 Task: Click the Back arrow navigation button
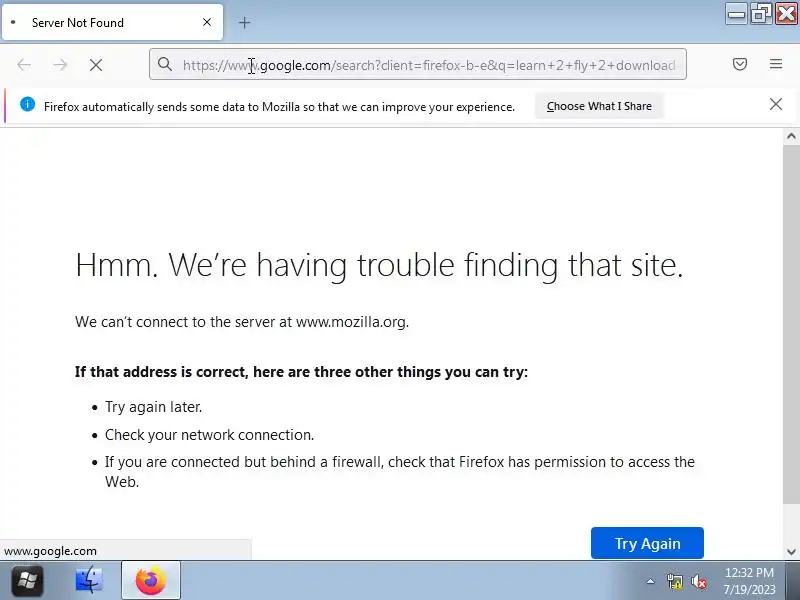click(x=24, y=65)
